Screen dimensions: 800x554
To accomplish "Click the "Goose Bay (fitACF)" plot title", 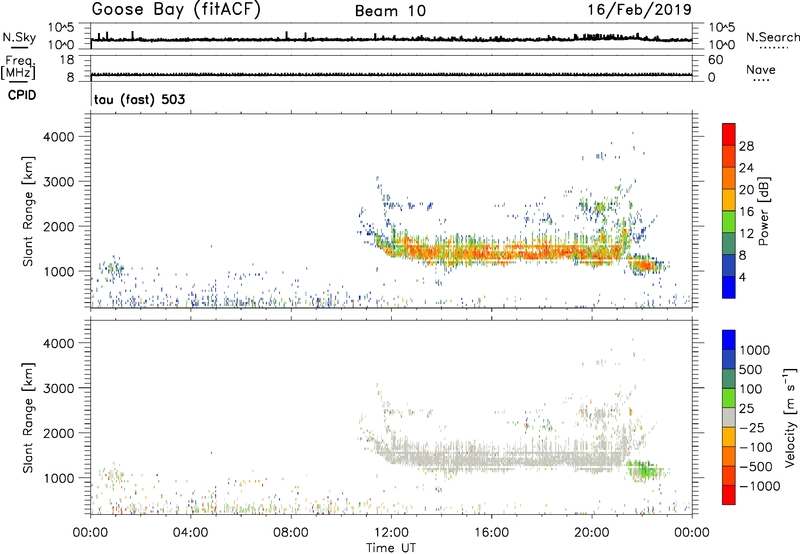I will point(176,10).
